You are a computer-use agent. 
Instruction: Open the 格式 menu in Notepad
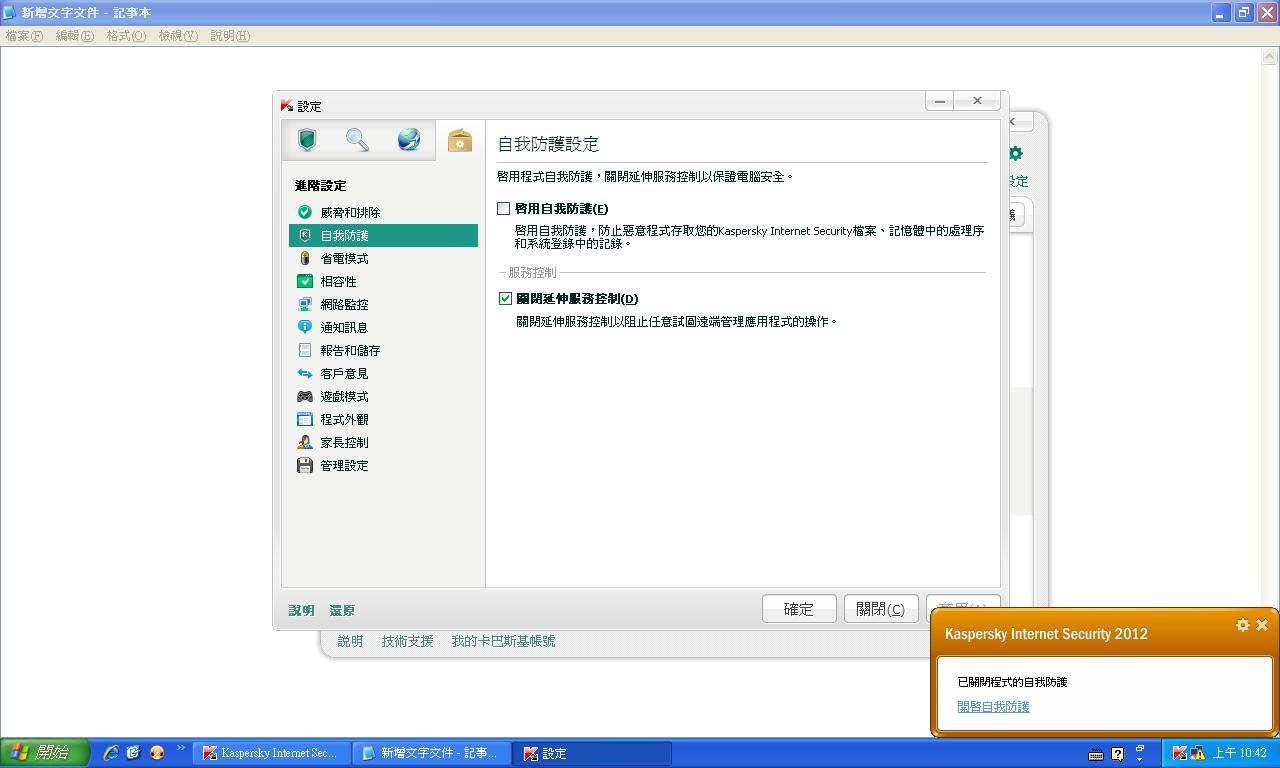click(x=124, y=35)
